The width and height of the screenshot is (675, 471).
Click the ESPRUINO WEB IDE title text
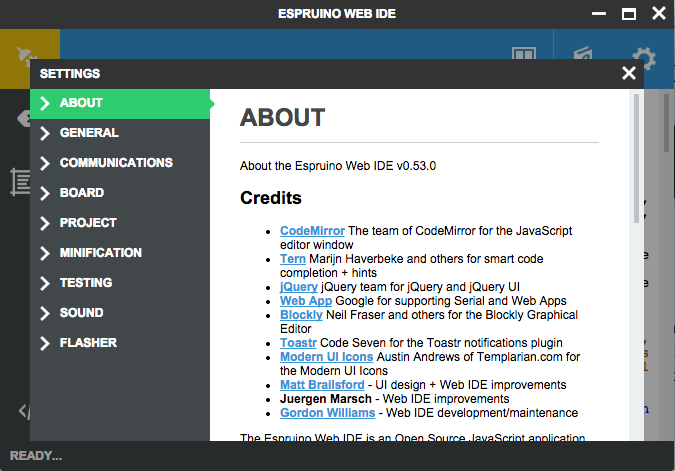[337, 14]
